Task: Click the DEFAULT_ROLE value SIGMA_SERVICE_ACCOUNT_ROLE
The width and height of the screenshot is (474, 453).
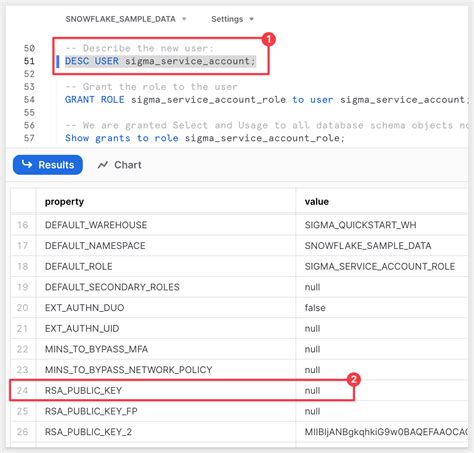Action: (380, 266)
